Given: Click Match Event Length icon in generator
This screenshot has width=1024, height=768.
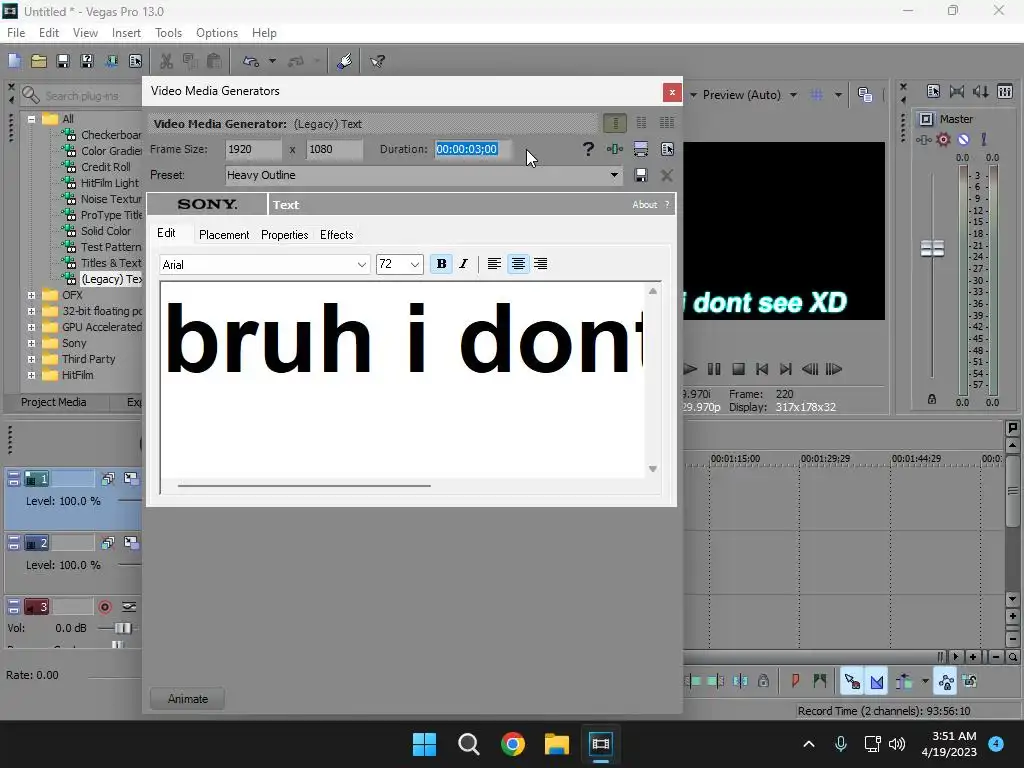Looking at the screenshot, I should click(641, 150).
